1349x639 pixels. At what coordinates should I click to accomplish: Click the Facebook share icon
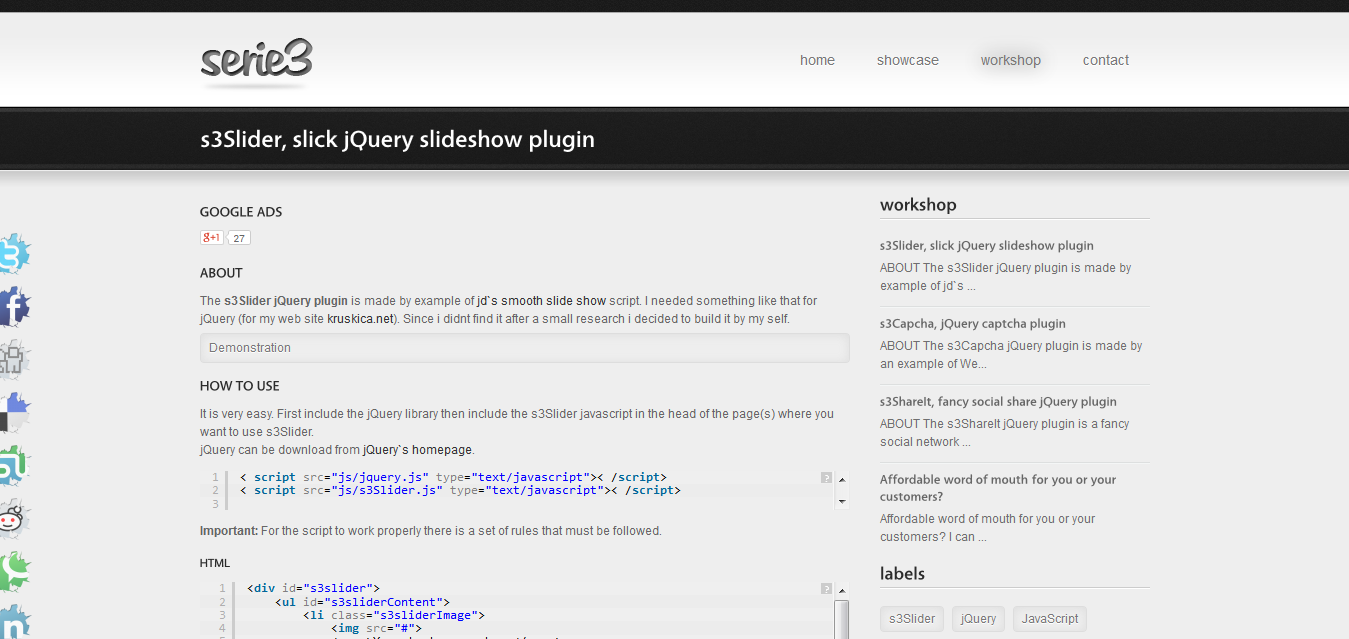(14, 306)
